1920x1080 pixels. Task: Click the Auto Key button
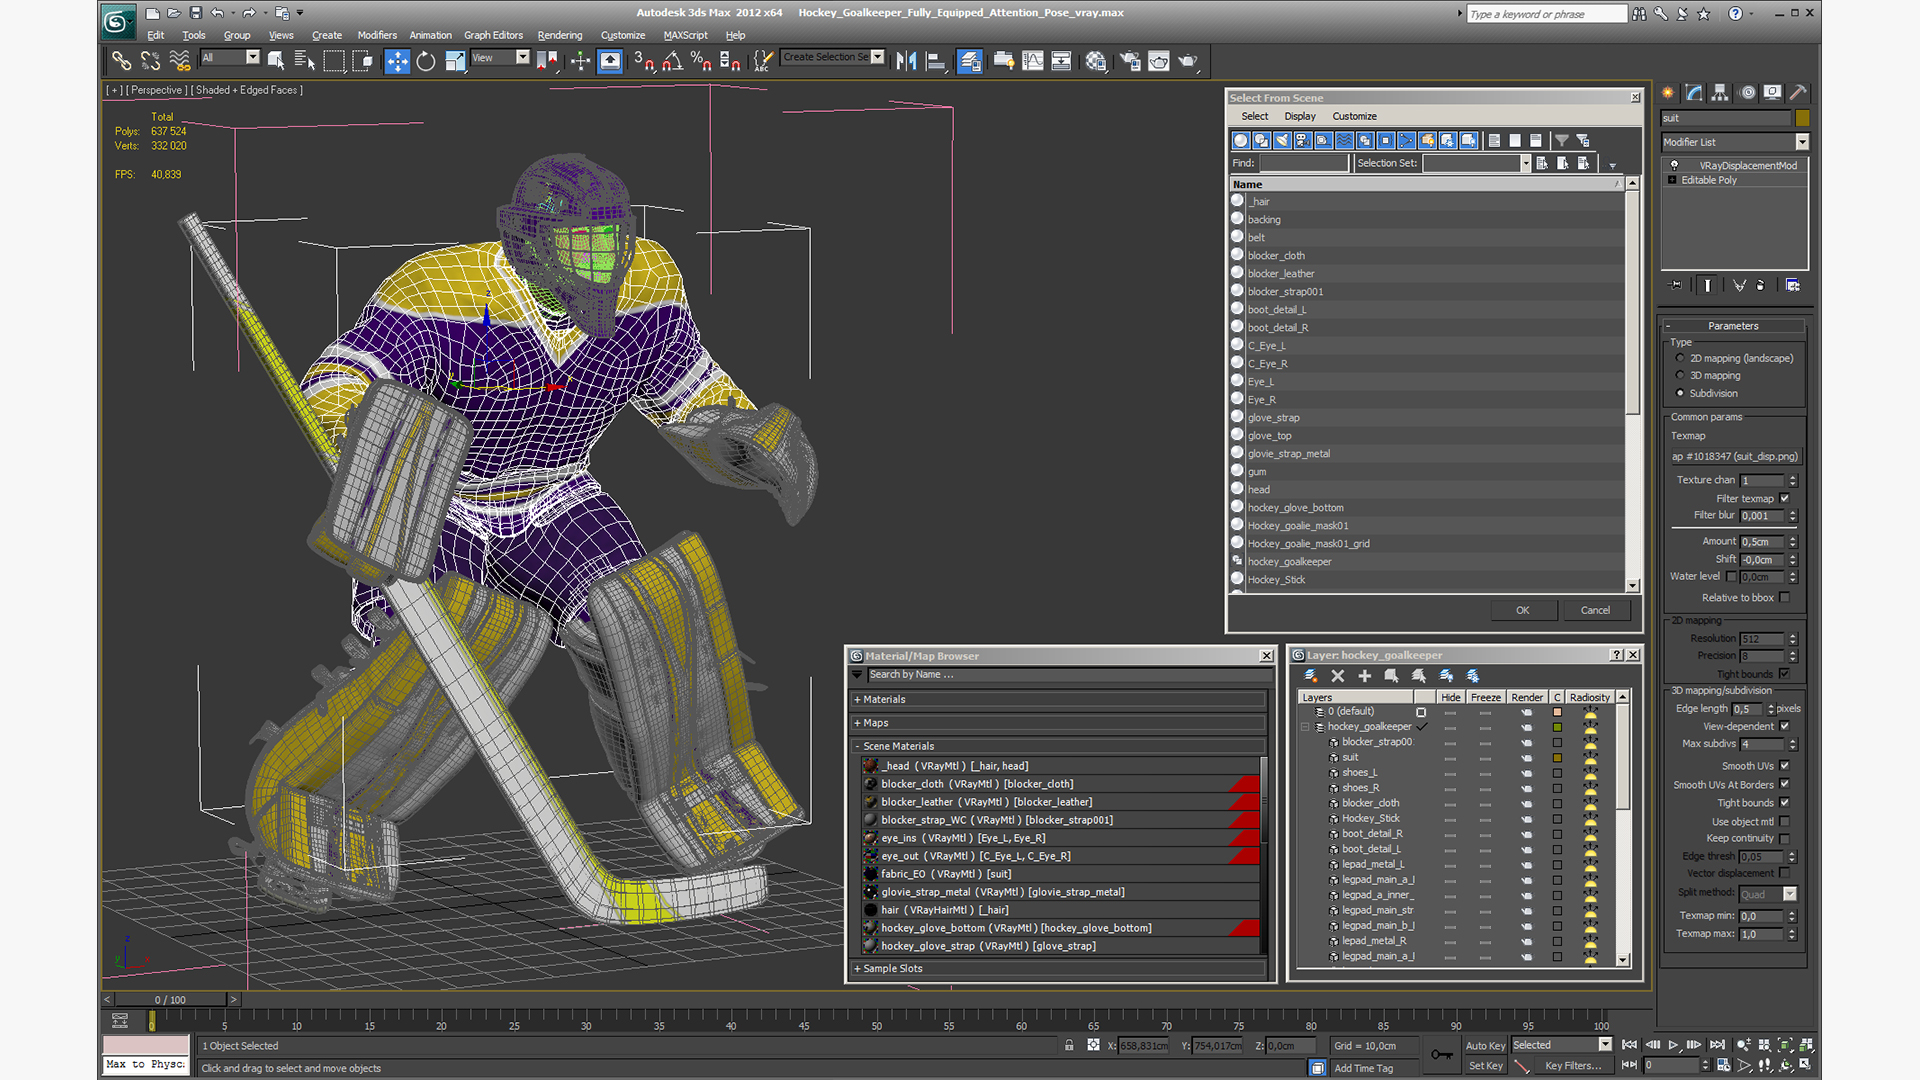1485,1046
